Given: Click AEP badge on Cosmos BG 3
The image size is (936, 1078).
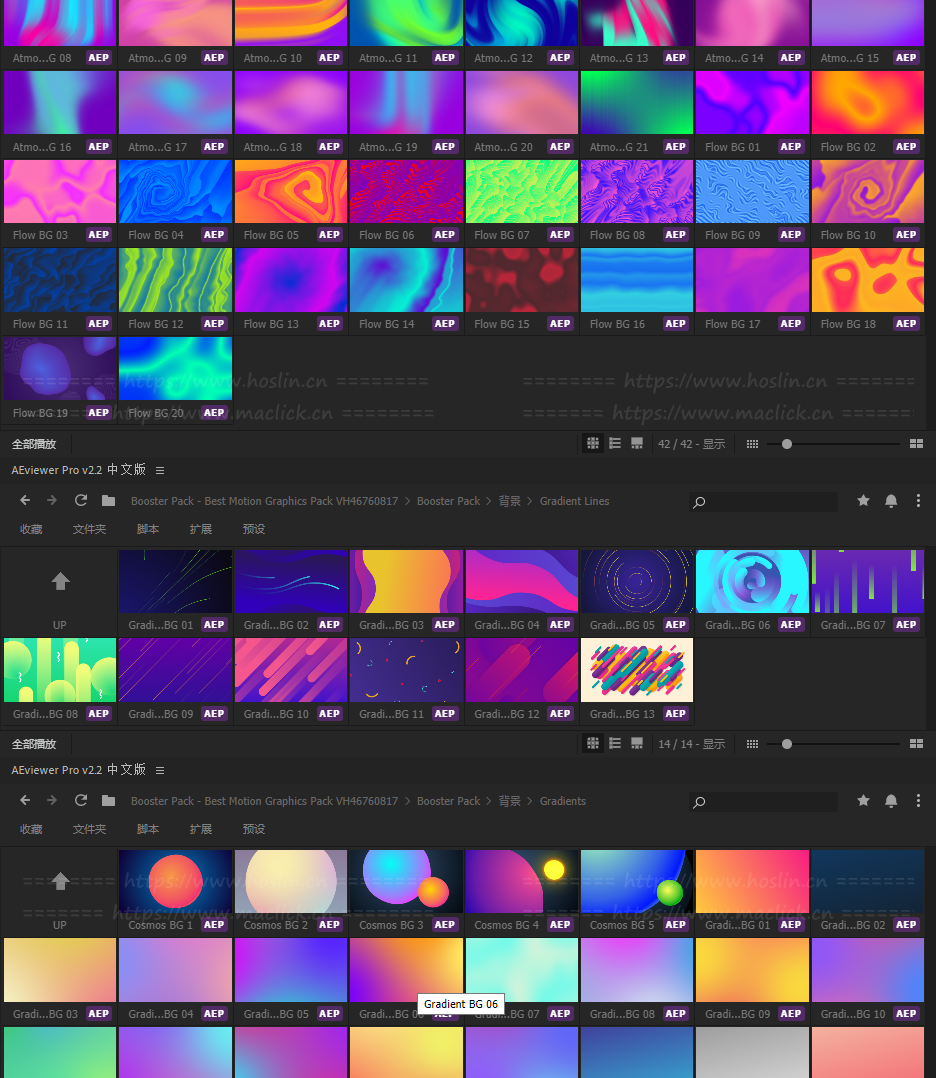Looking at the screenshot, I should [x=444, y=925].
